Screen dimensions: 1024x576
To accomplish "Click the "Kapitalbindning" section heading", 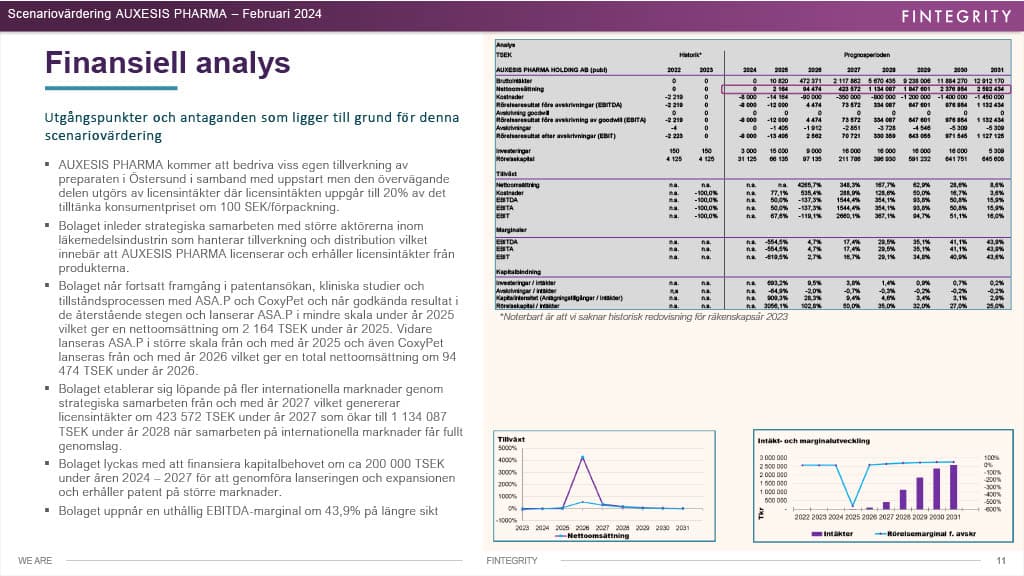I will [518, 272].
